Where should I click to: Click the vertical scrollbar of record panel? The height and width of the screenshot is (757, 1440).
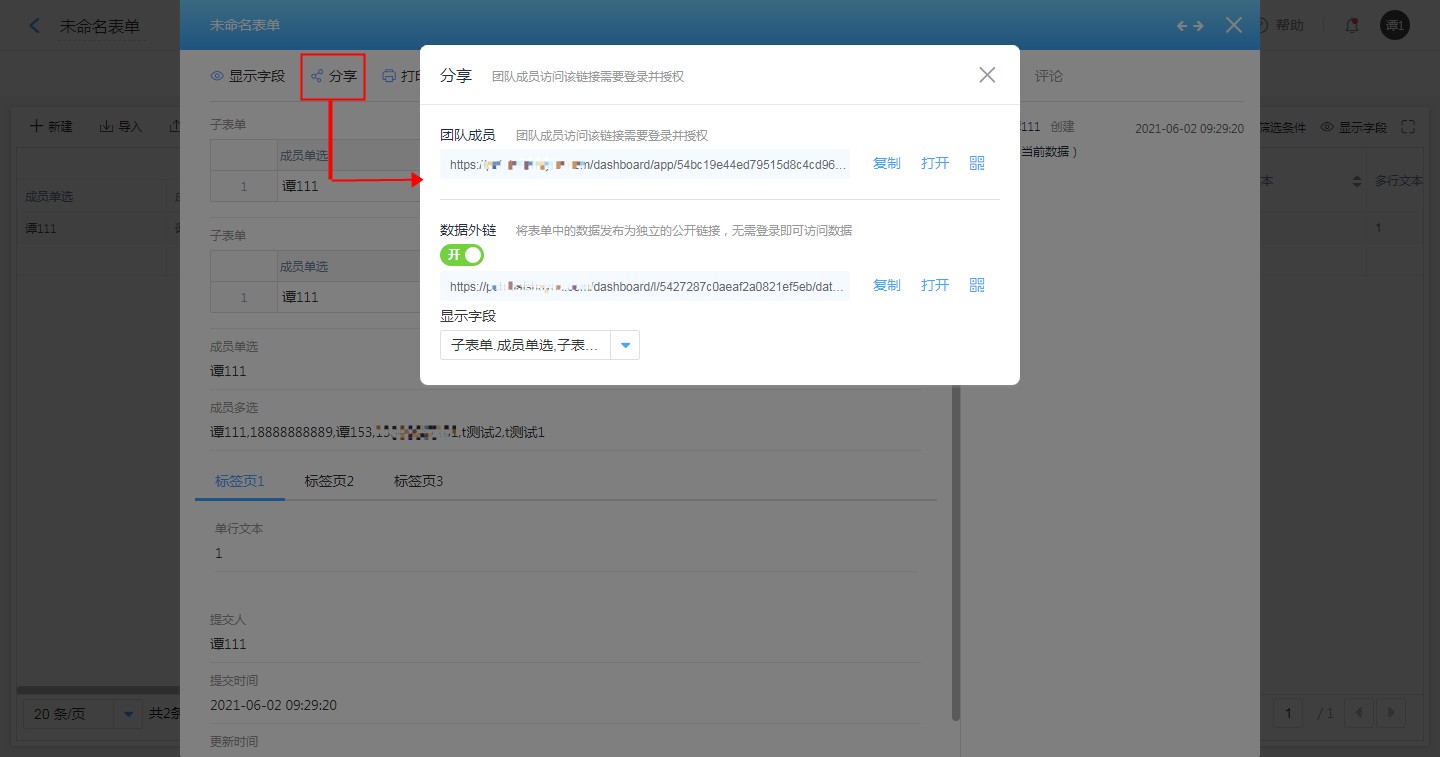tap(956, 550)
